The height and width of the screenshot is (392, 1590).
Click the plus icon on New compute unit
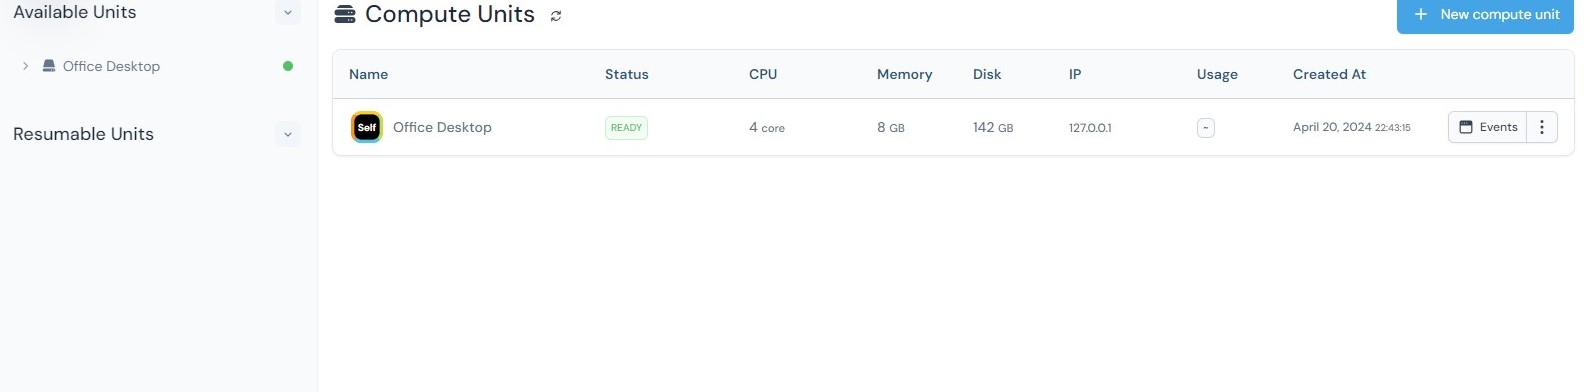point(1420,14)
